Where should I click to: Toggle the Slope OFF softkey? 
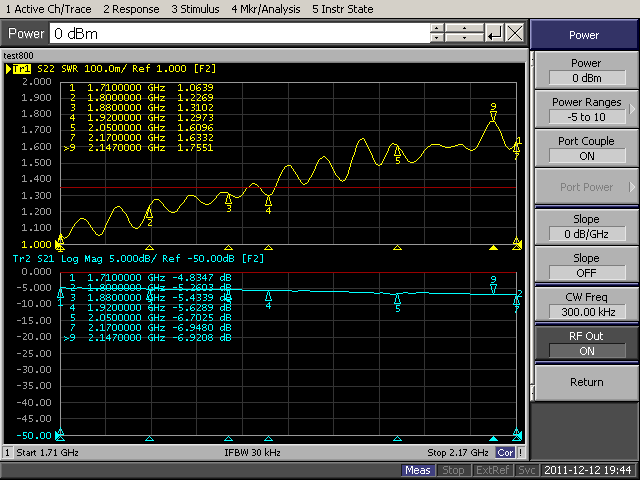(586, 265)
